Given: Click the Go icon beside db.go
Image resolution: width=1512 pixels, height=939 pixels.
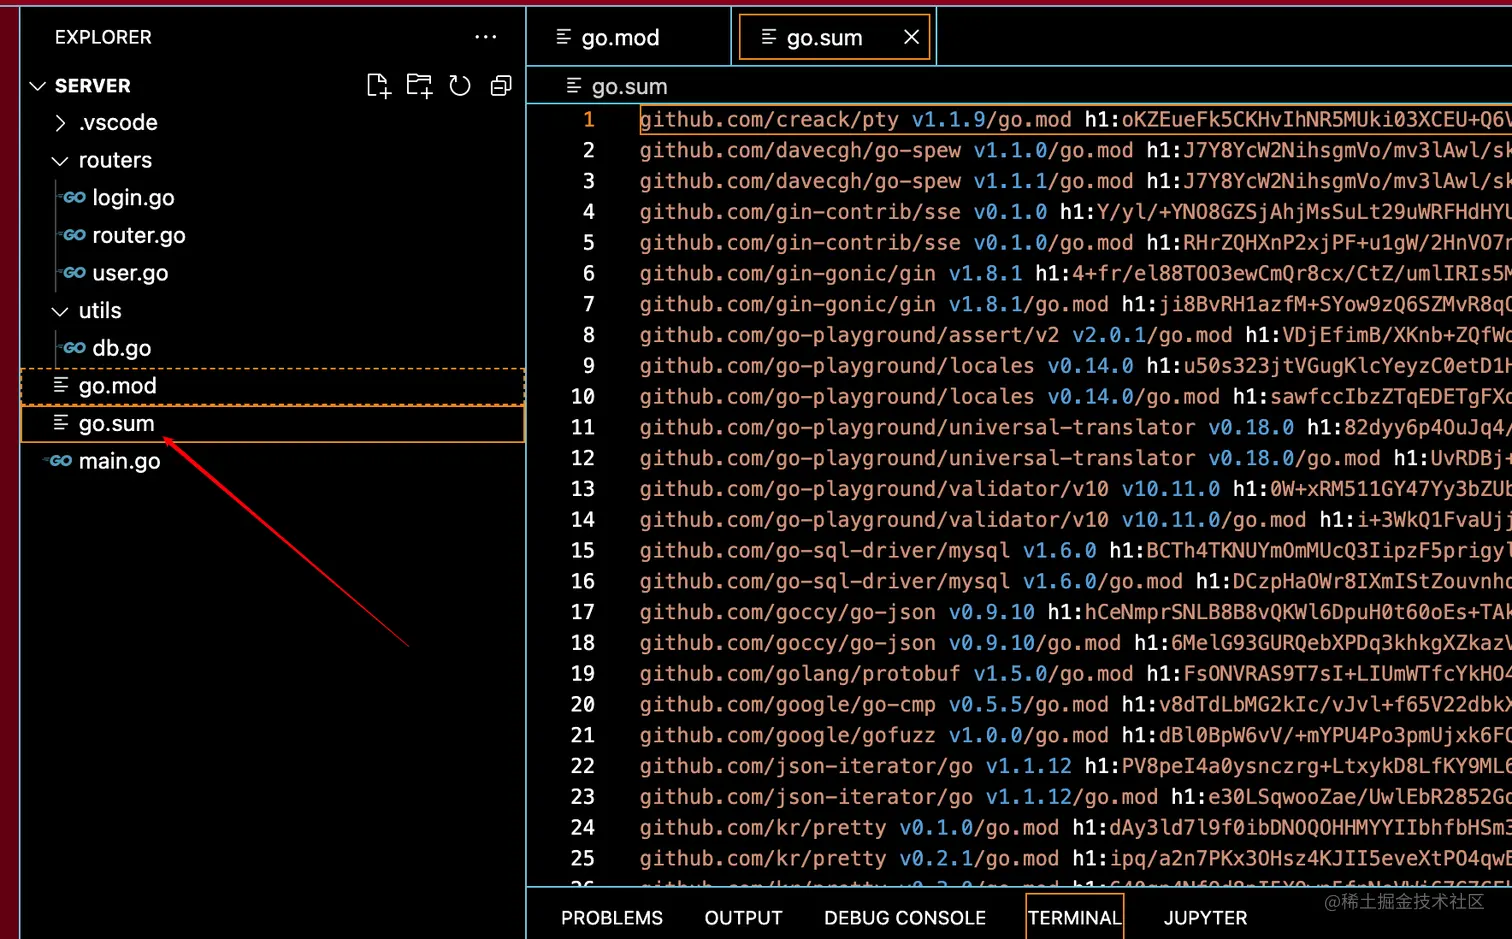Looking at the screenshot, I should [x=74, y=348].
